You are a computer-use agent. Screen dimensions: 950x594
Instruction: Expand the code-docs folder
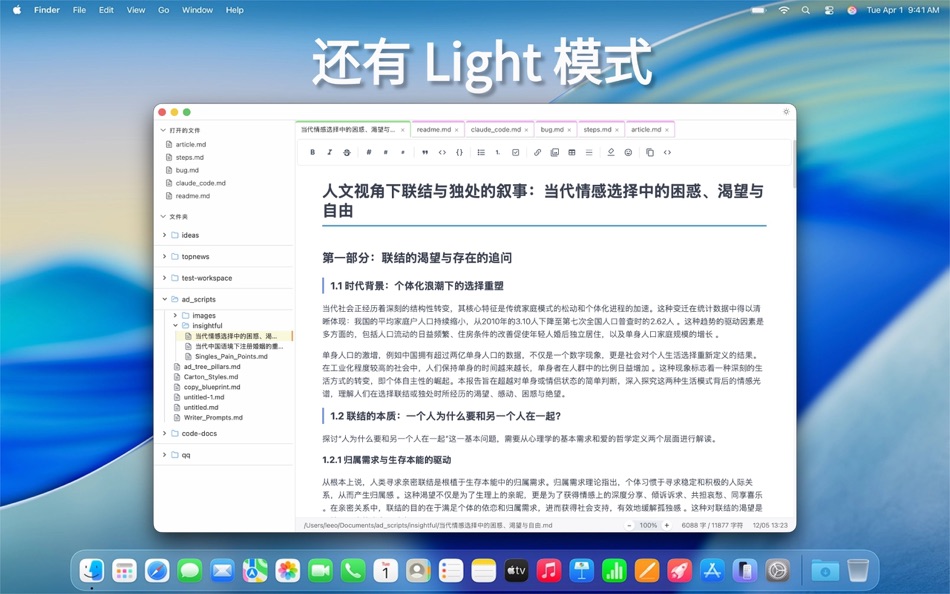[x=164, y=433]
